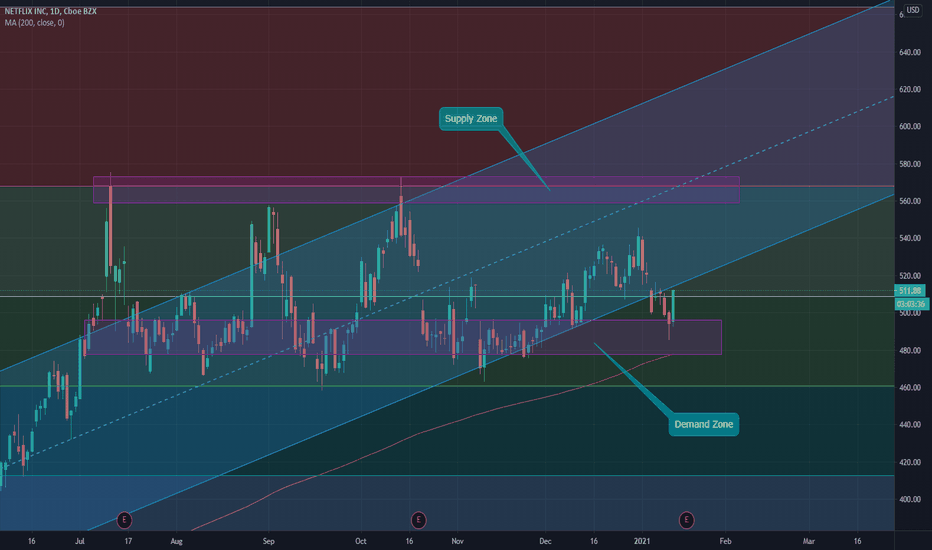Click the 480.00 price axis label

point(910,350)
